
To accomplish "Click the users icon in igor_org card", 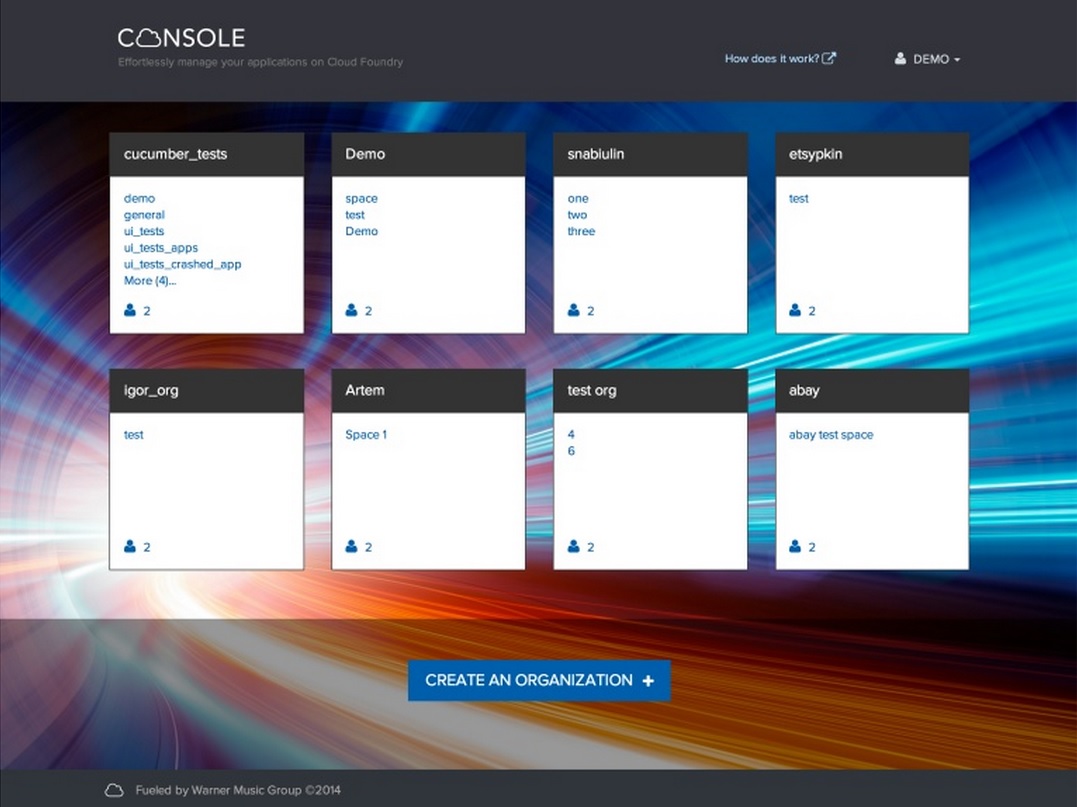I will pos(130,547).
